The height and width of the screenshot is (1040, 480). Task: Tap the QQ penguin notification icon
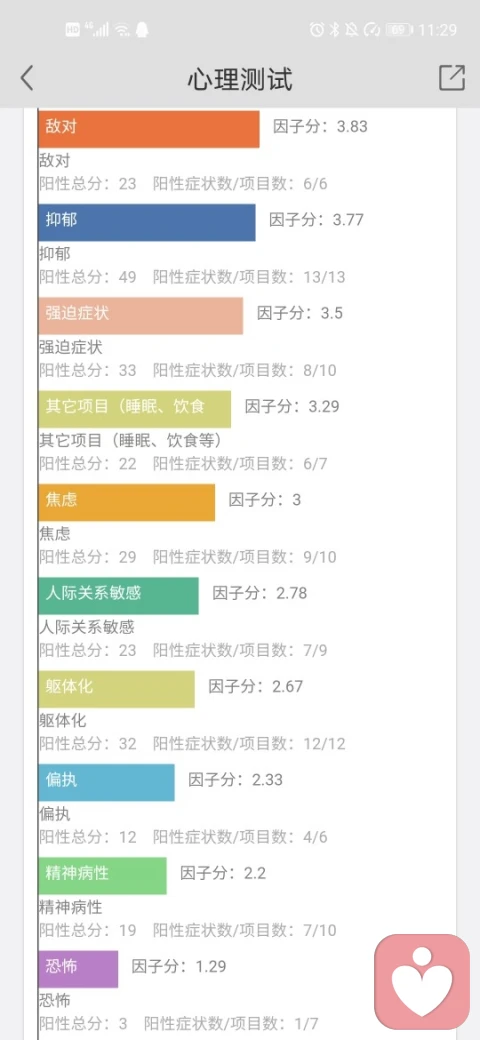141,29
